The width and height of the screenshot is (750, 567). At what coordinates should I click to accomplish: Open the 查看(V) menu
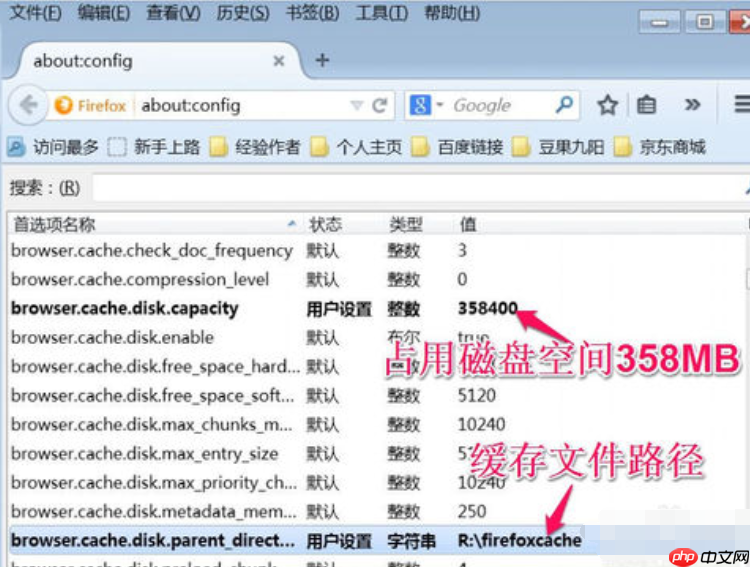pyautogui.click(x=173, y=13)
